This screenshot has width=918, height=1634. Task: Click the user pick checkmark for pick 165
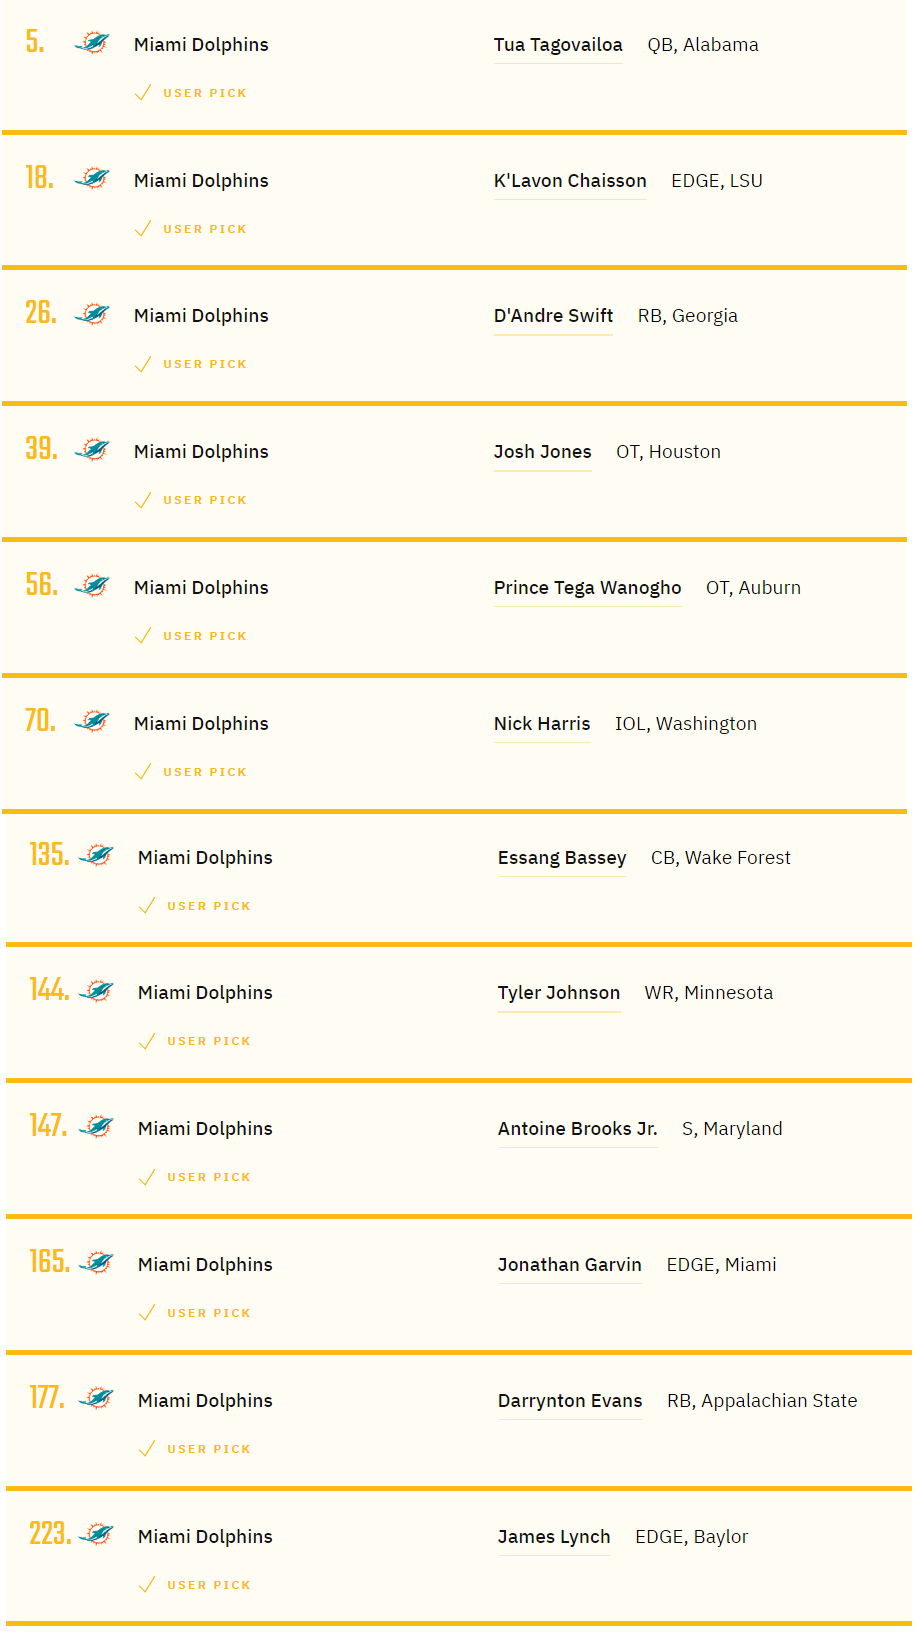pos(147,1313)
